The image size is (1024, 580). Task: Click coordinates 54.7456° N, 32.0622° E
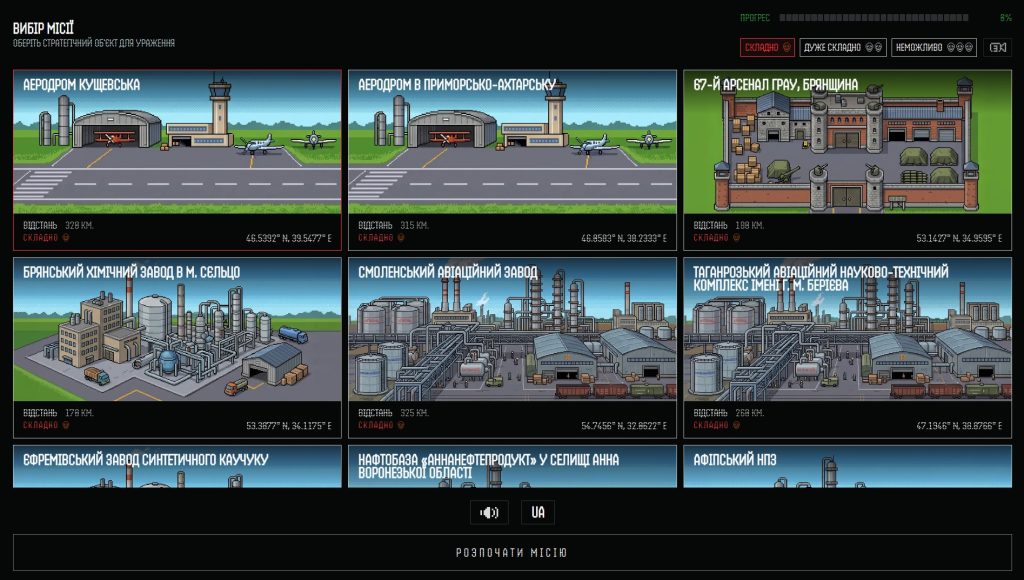[x=624, y=426]
